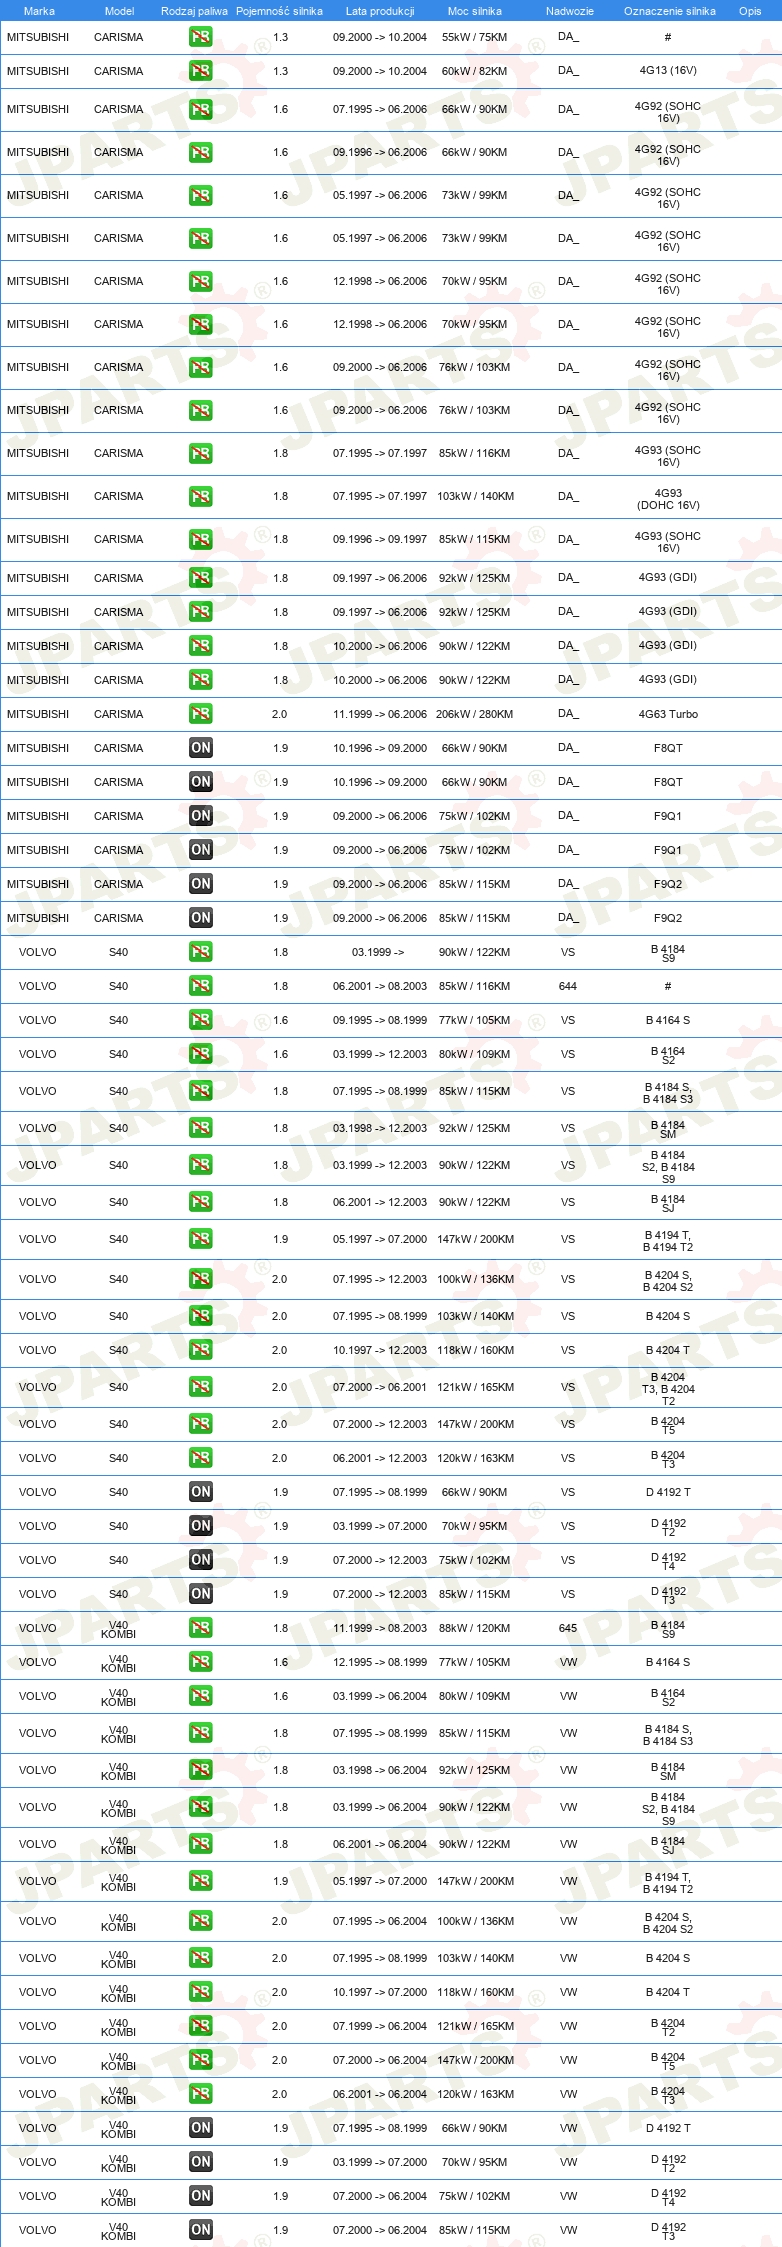Click the petrol icon in the Carisma 85kW/116KM row
The width and height of the screenshot is (782, 2247).
pyautogui.click(x=200, y=453)
